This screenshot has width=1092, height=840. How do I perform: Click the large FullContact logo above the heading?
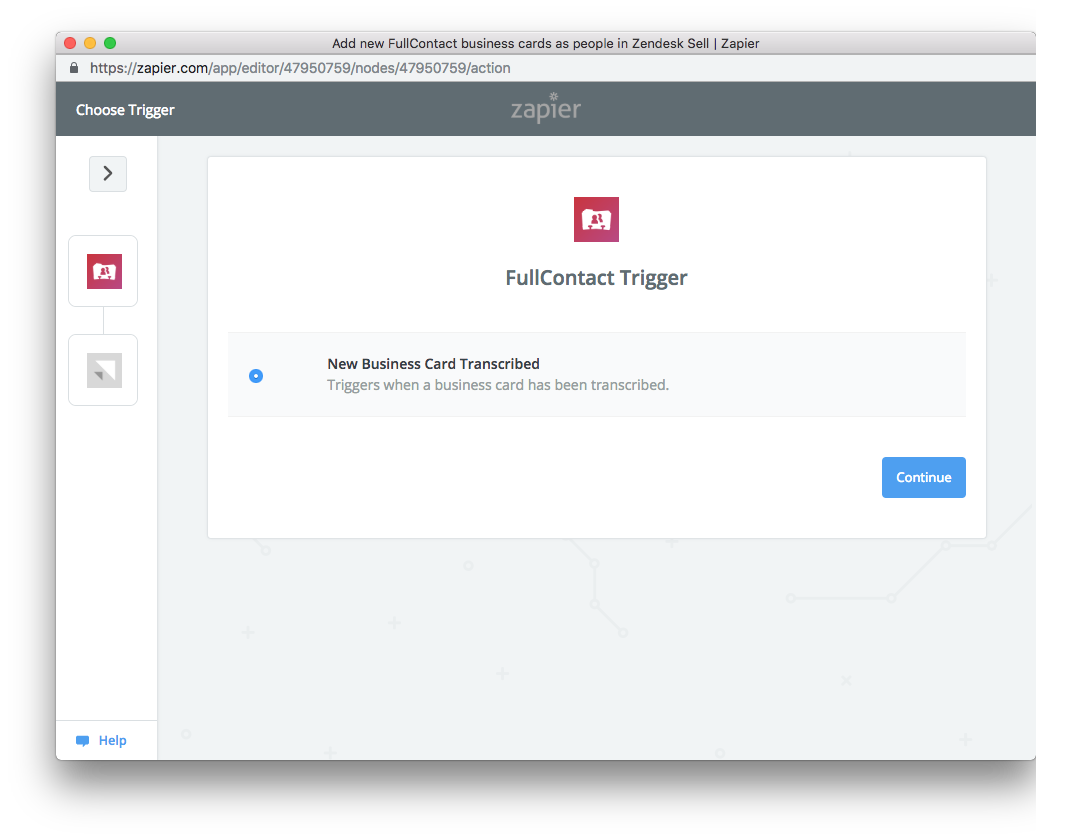596,219
